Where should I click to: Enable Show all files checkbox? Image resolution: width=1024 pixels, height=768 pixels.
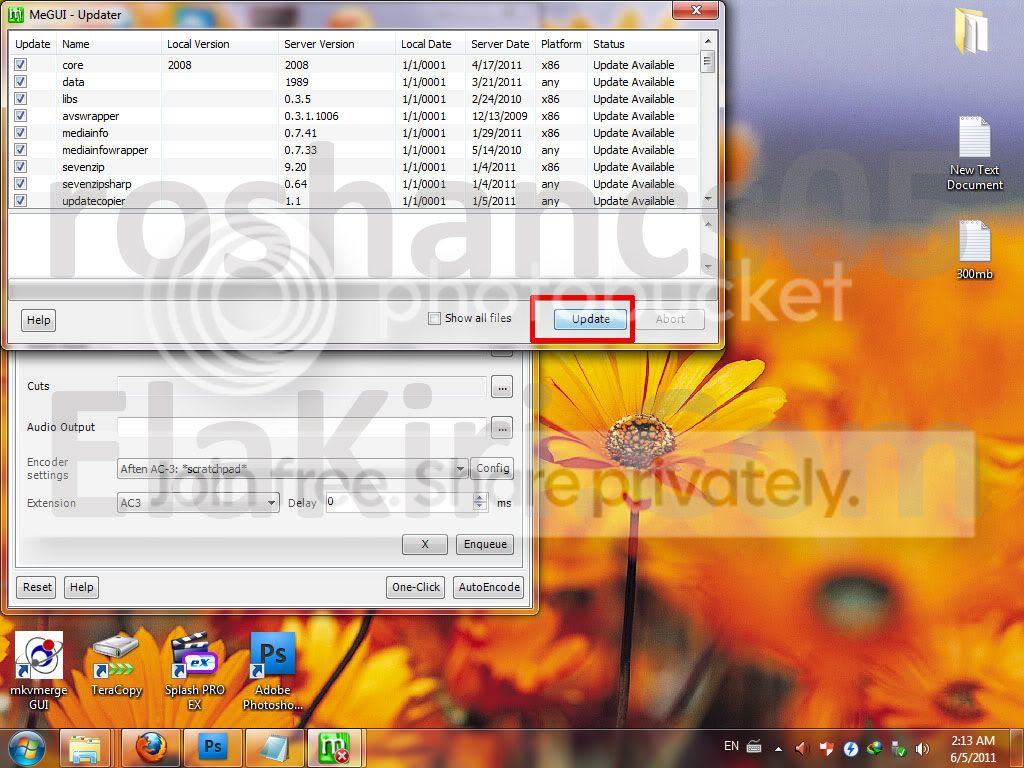pyautogui.click(x=434, y=319)
